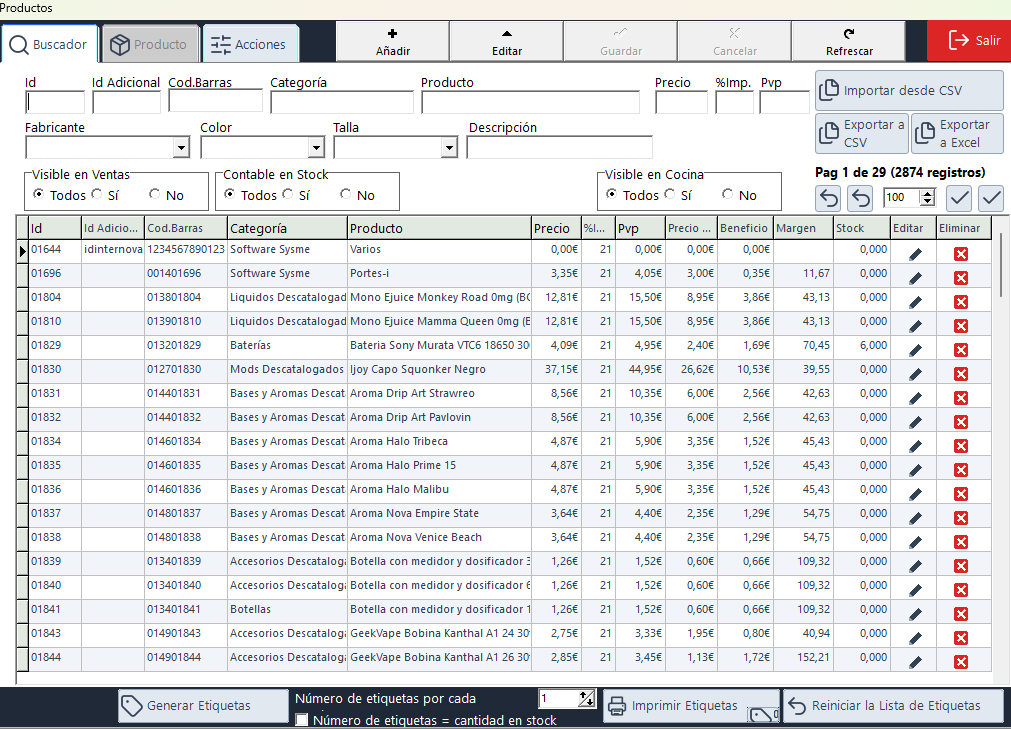Click Generar Etiquetas button
This screenshot has height=729, width=1011.
pyautogui.click(x=203, y=706)
